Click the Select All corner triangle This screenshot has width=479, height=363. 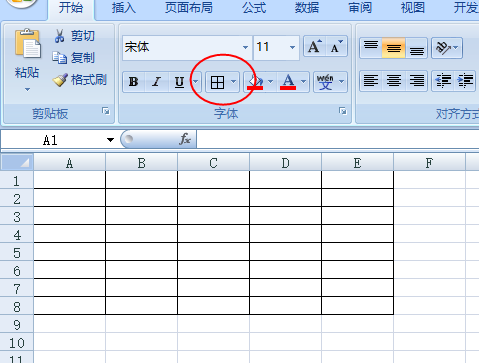17,162
